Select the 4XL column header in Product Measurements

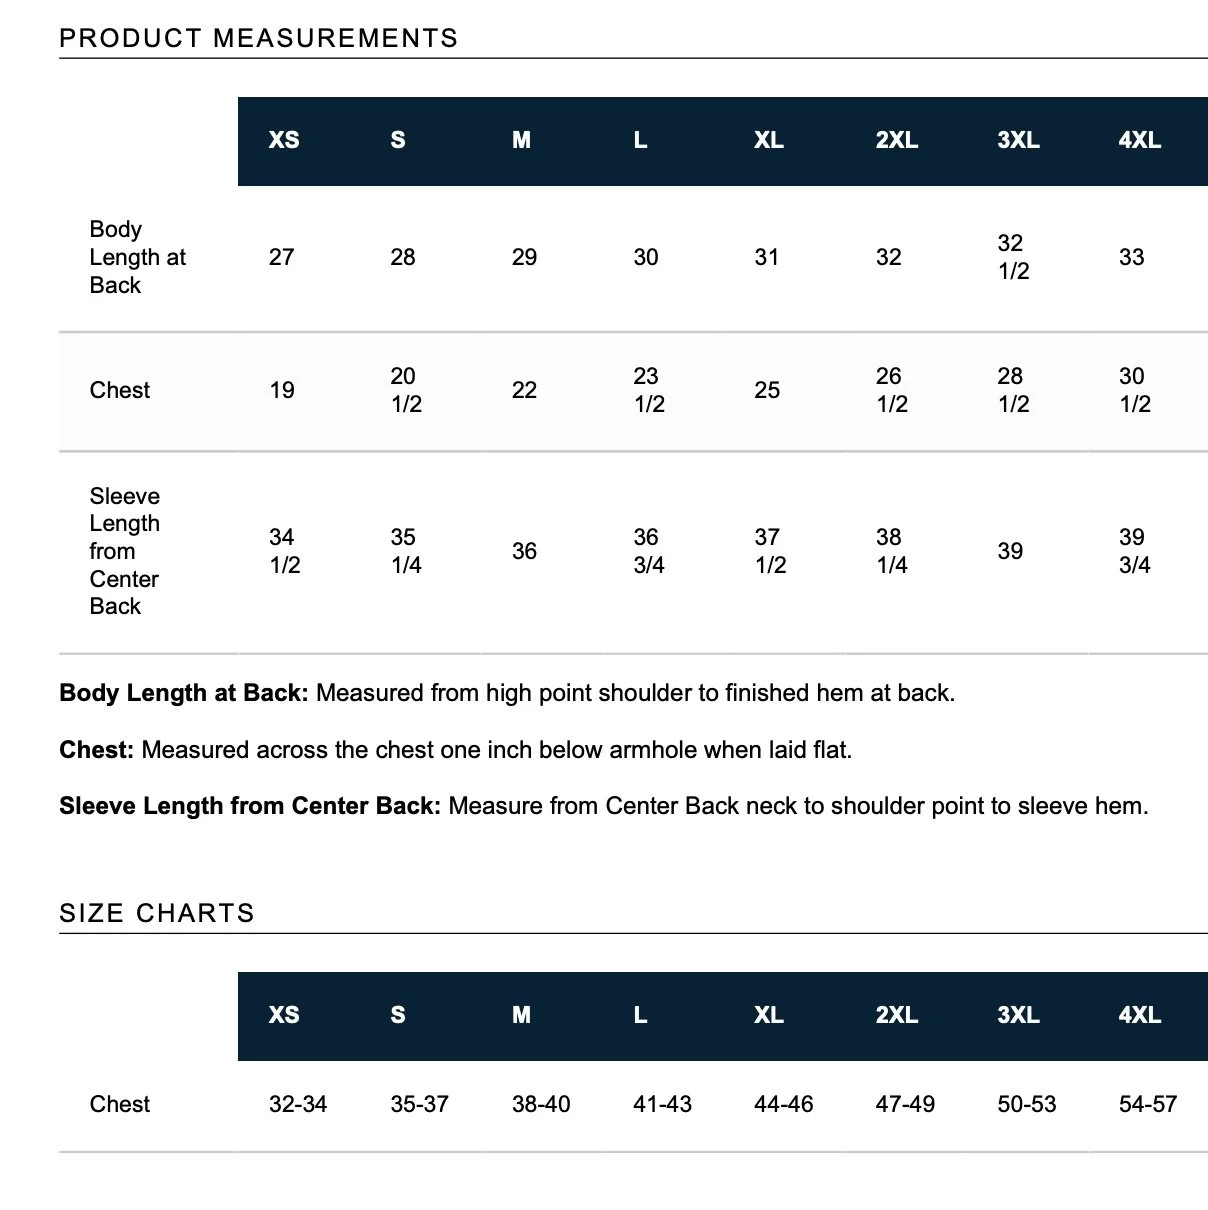pyautogui.click(x=1139, y=141)
